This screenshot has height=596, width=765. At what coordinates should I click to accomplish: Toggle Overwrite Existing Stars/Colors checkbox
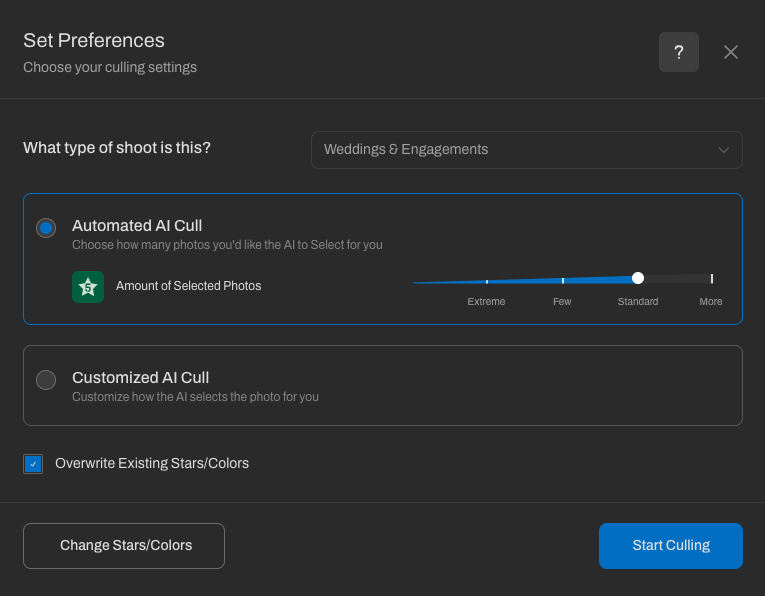[33, 464]
